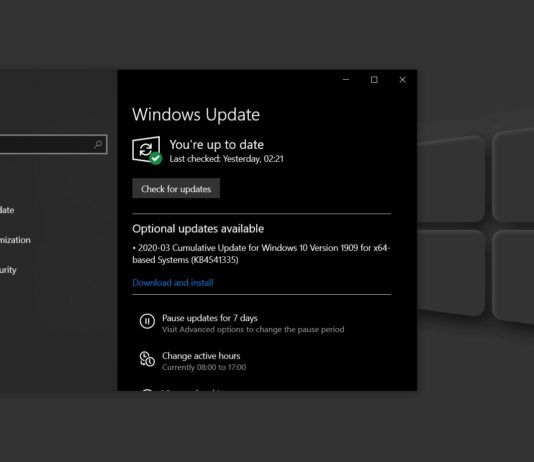Click the Windows Update page title
This screenshot has width=534, height=462.
(x=196, y=115)
